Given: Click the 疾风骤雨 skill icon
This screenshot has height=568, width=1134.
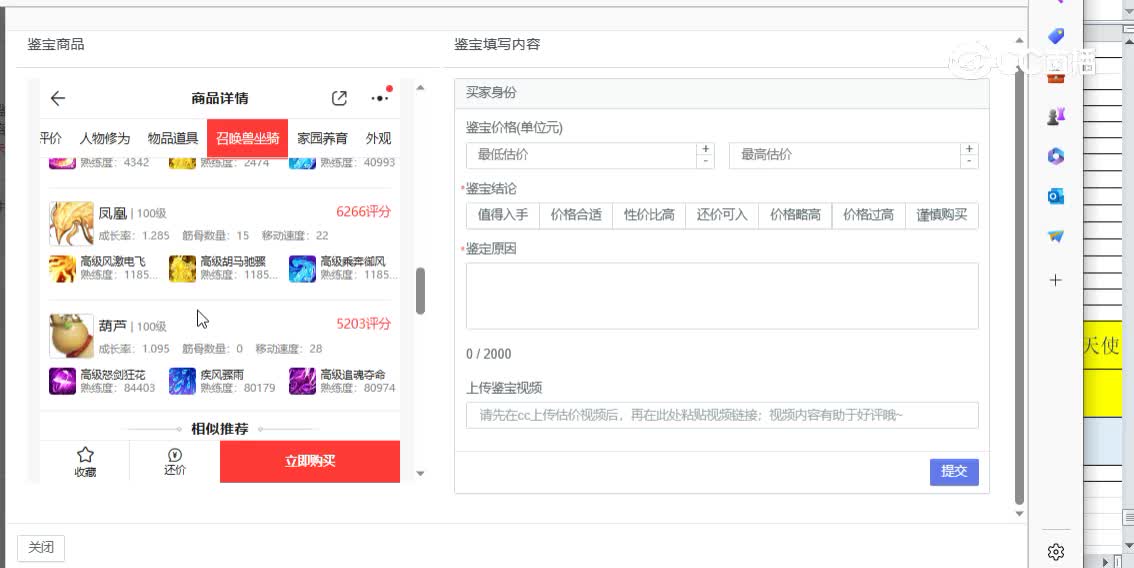Looking at the screenshot, I should (182, 381).
